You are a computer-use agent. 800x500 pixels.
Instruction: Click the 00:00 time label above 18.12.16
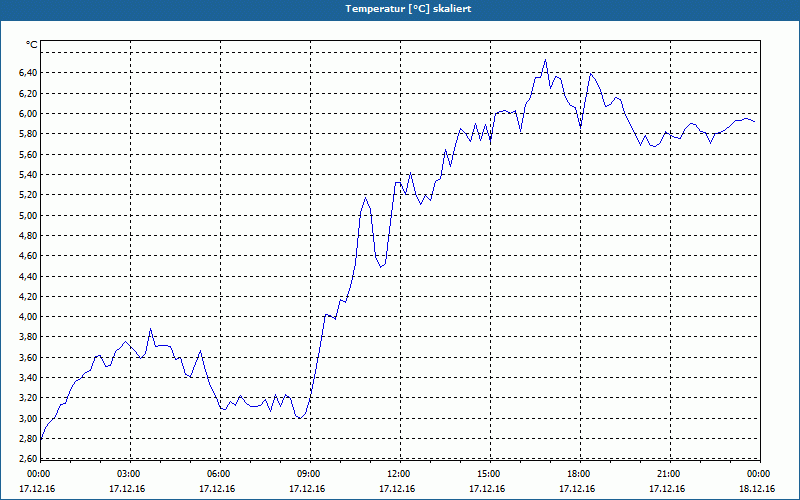pos(758,474)
